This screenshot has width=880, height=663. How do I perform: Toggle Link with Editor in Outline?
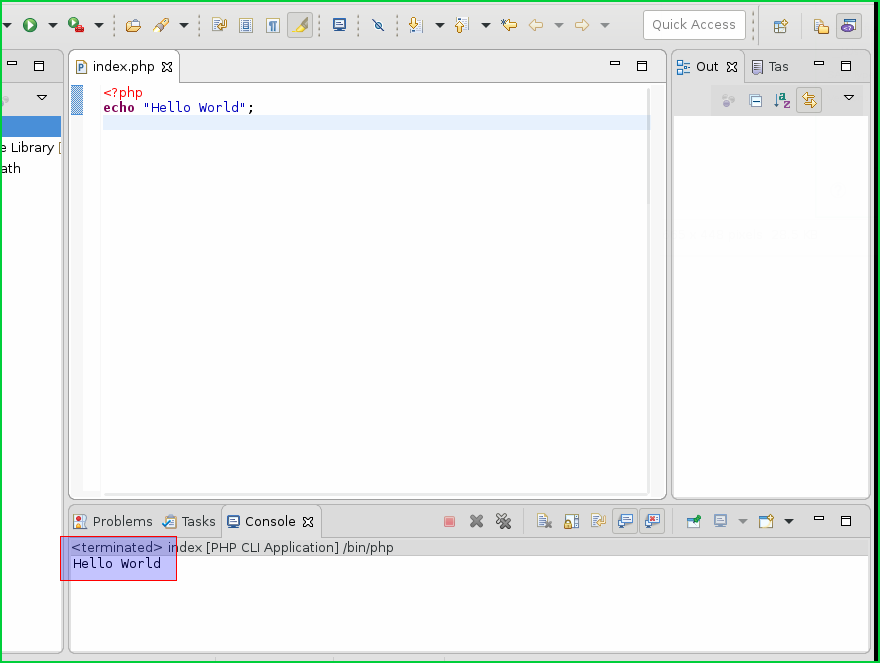tap(809, 100)
